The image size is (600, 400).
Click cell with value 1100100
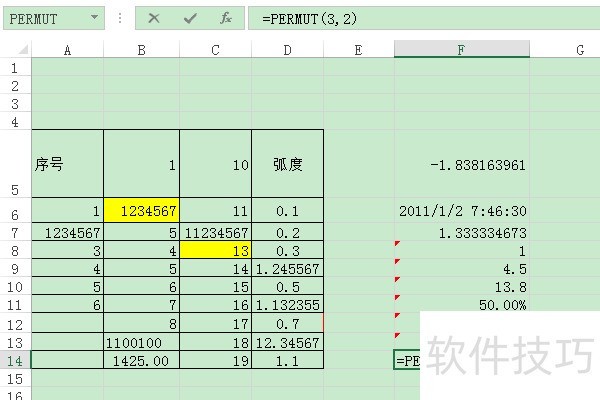[142, 342]
